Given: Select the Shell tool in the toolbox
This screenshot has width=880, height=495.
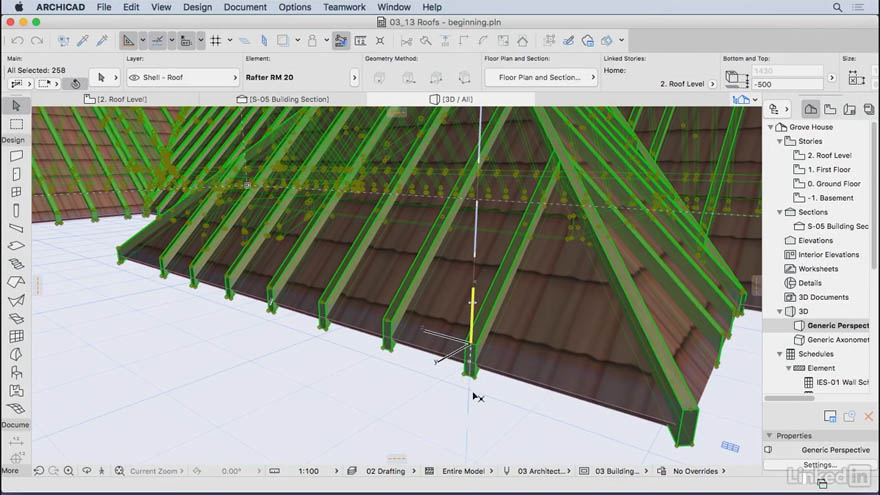Looking at the screenshot, I should pyautogui.click(x=16, y=300).
